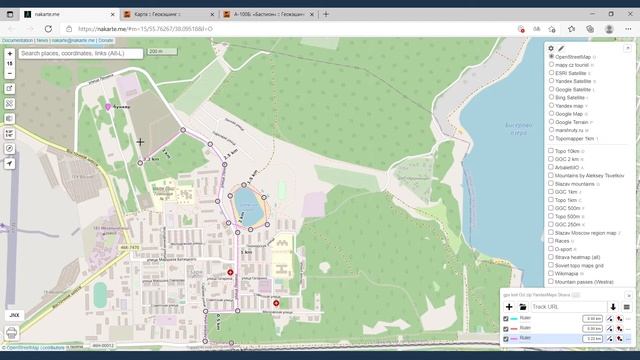Click add-point icon on selected purple Ruler track

[x=620, y=339]
